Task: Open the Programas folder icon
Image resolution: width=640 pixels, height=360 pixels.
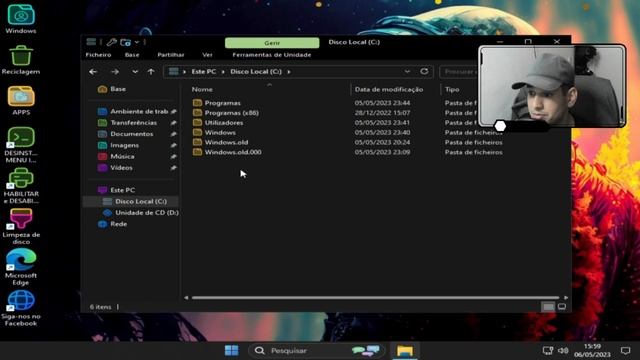Action: (198, 103)
